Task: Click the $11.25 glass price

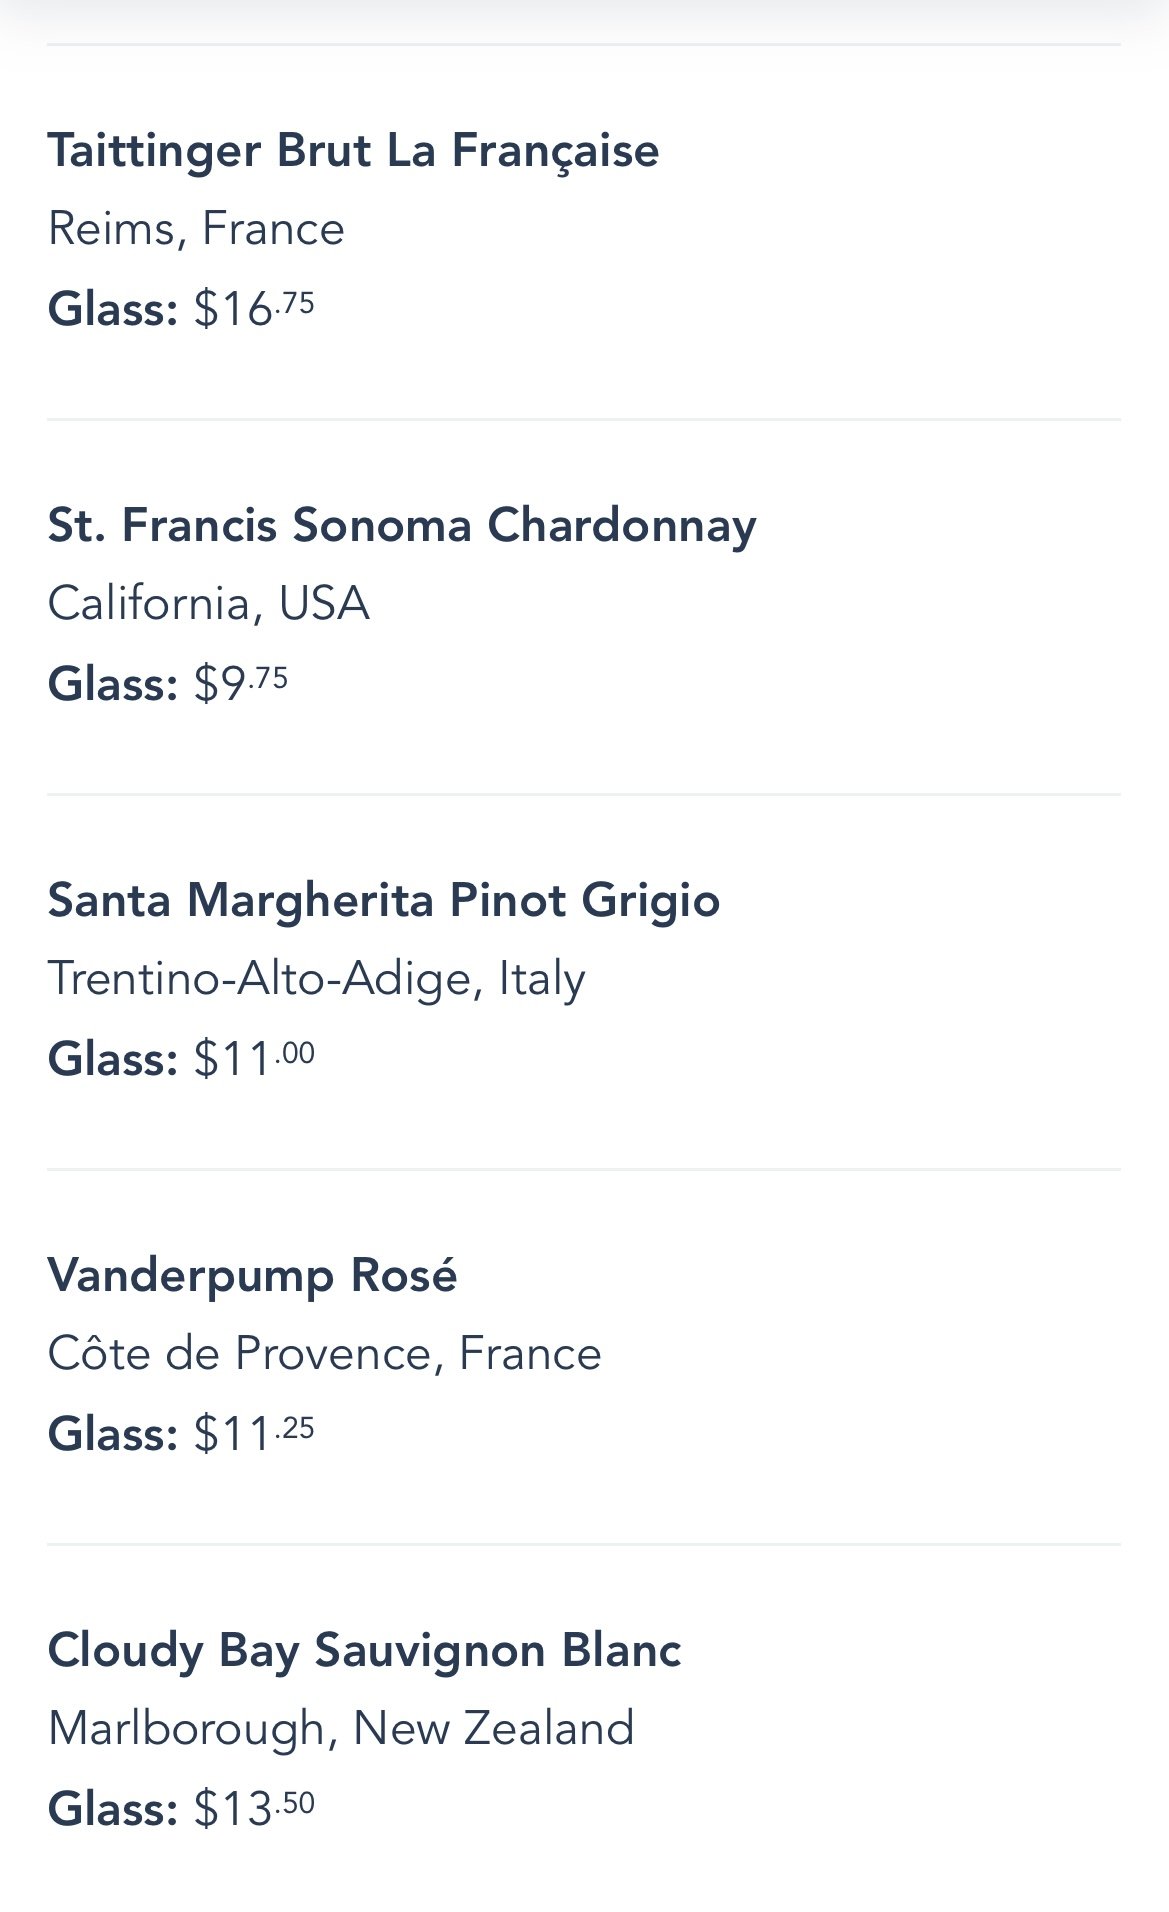Action: pyautogui.click(x=254, y=1433)
